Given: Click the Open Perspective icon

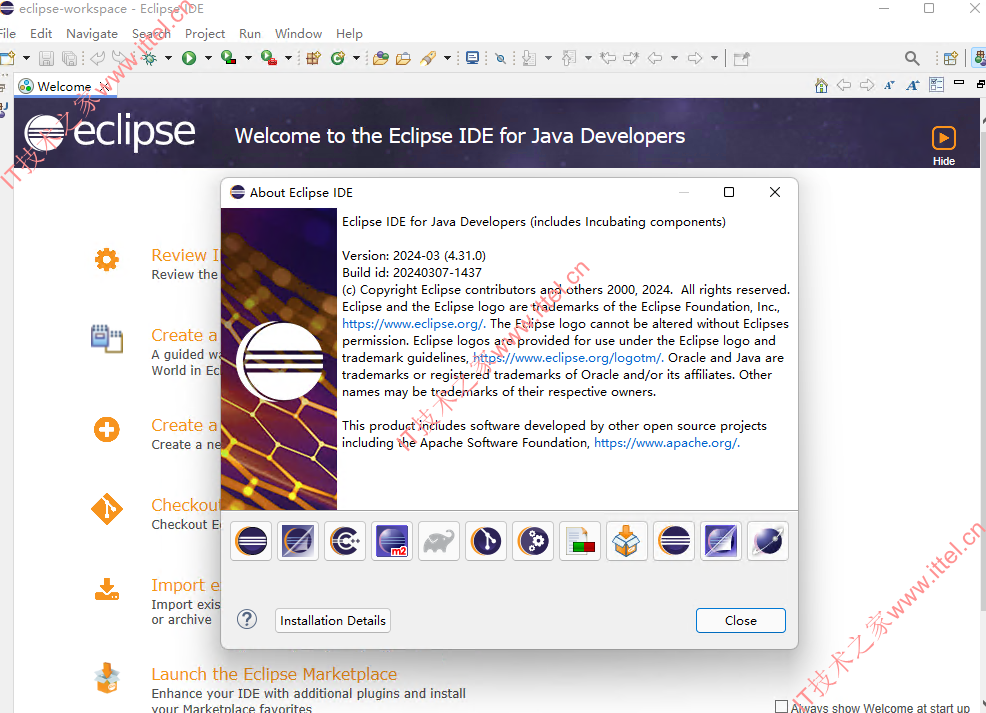Looking at the screenshot, I should pos(950,58).
